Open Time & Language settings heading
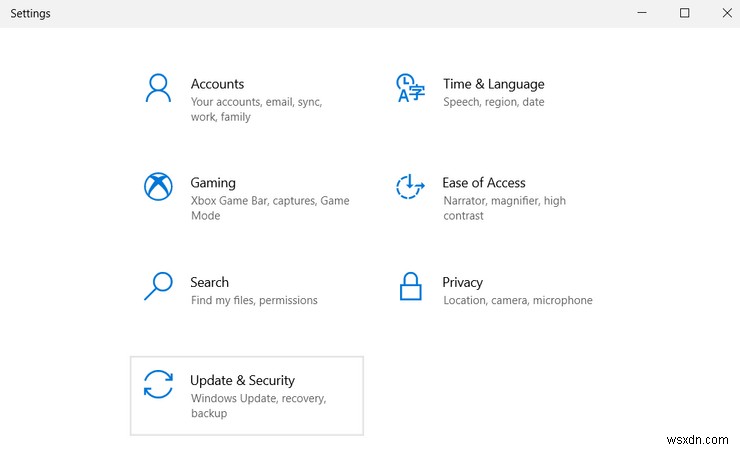 493,84
